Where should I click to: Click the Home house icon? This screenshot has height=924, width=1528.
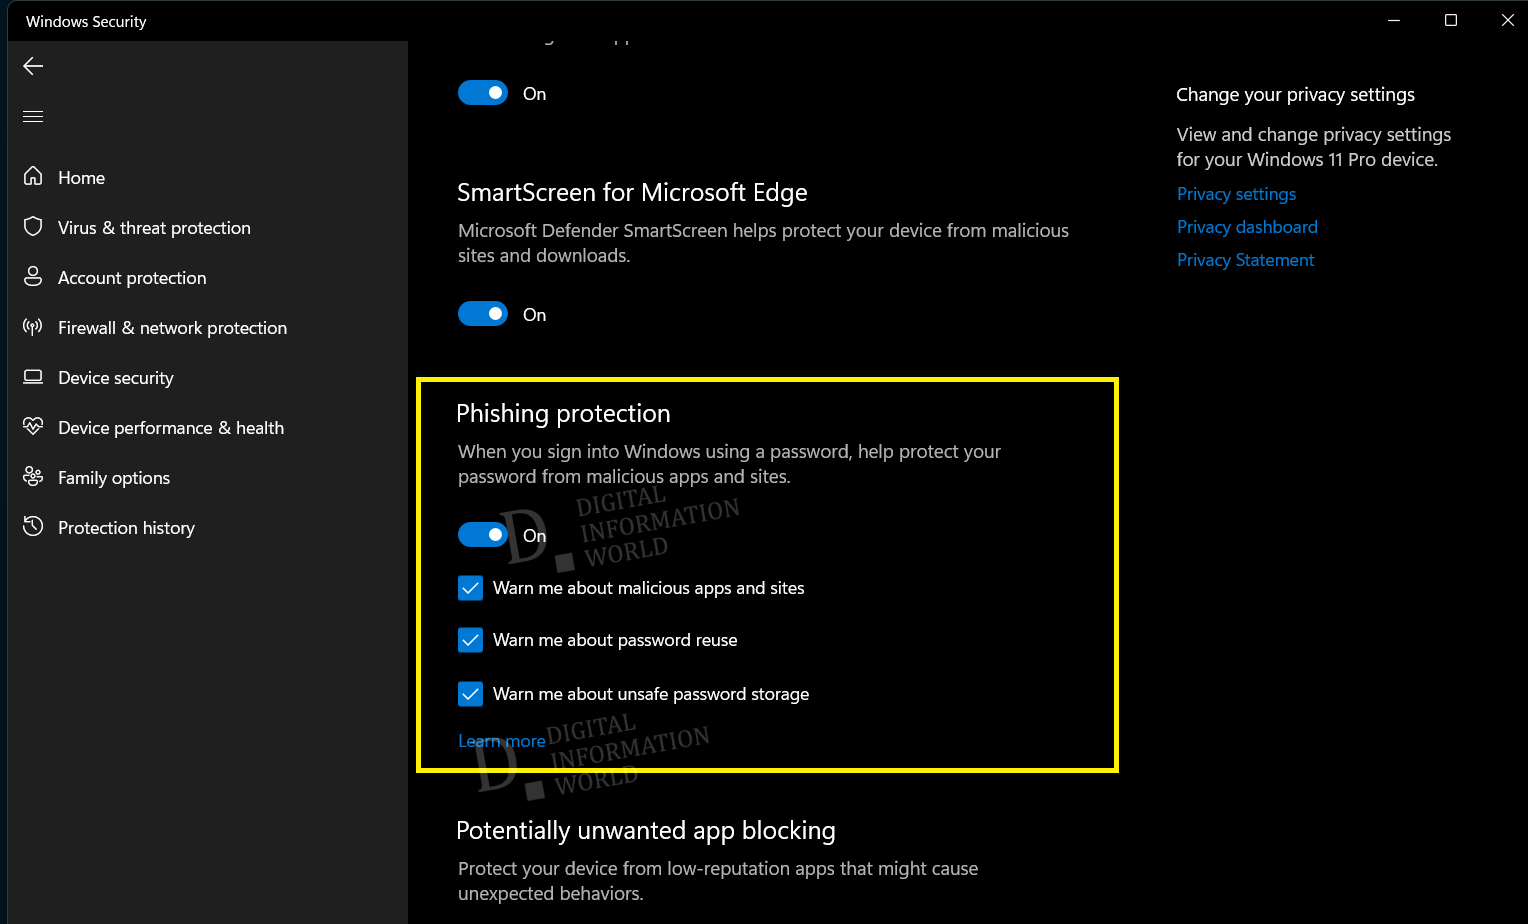[x=33, y=177]
